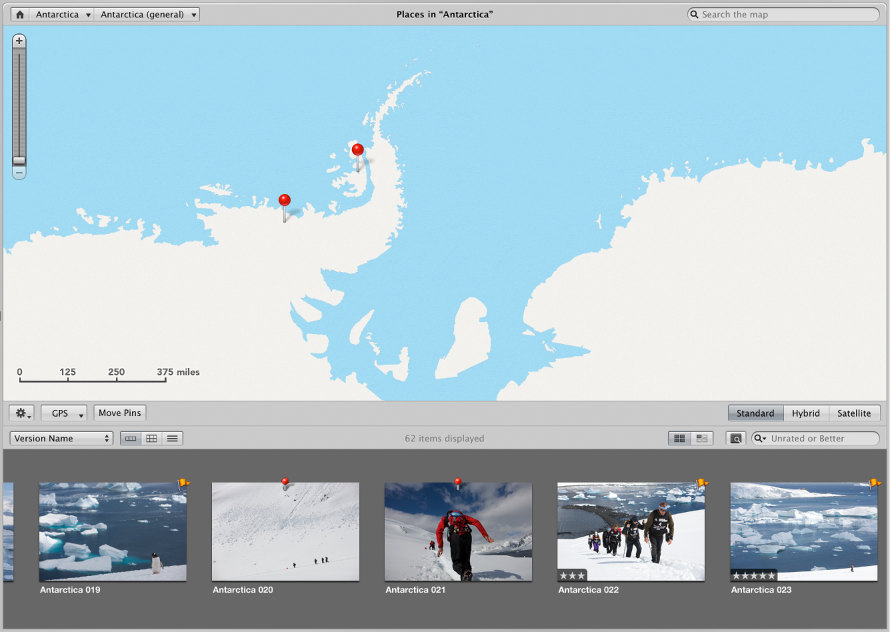Select the Antarctica 021 thumbnail
The image size is (890, 634).
[x=458, y=532]
